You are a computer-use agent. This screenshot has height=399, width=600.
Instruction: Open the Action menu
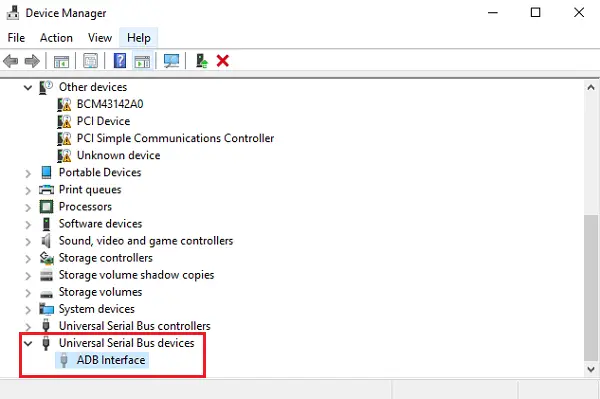coord(56,38)
